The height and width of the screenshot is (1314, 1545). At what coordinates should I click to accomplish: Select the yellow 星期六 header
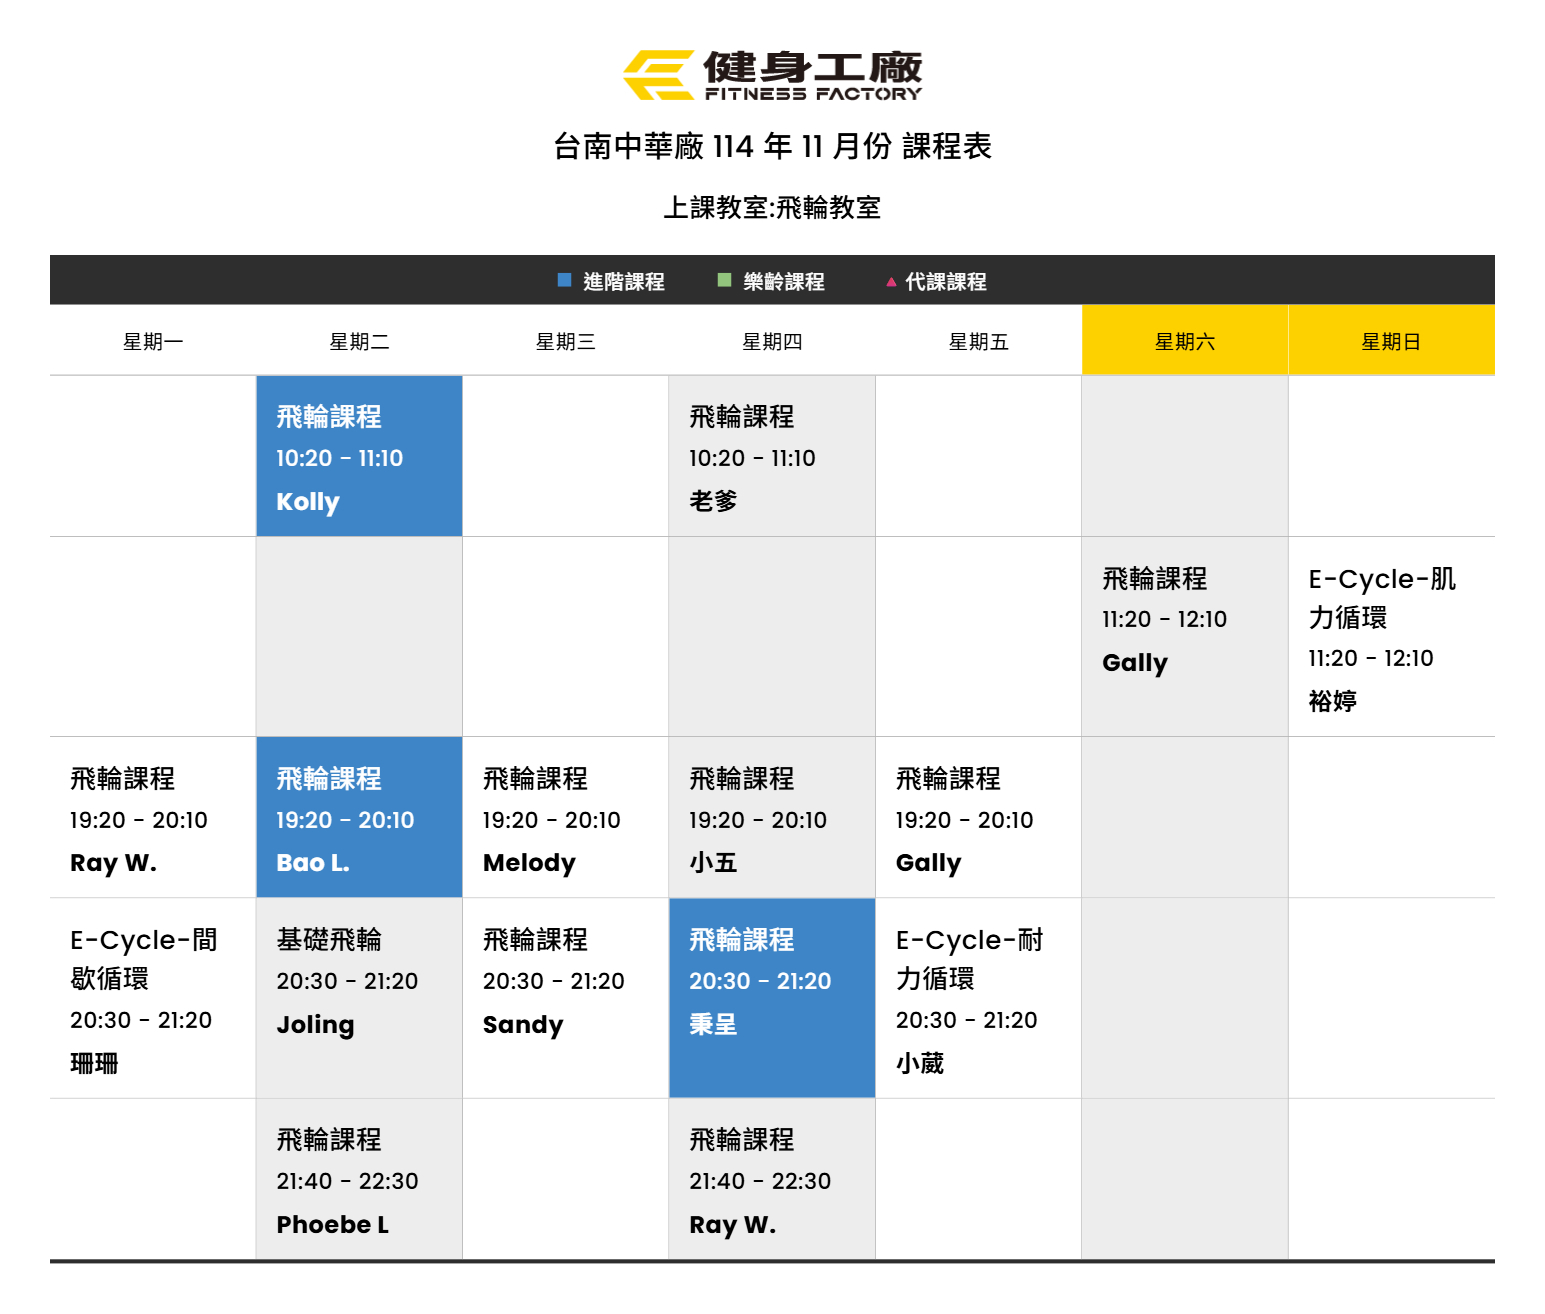[1184, 342]
